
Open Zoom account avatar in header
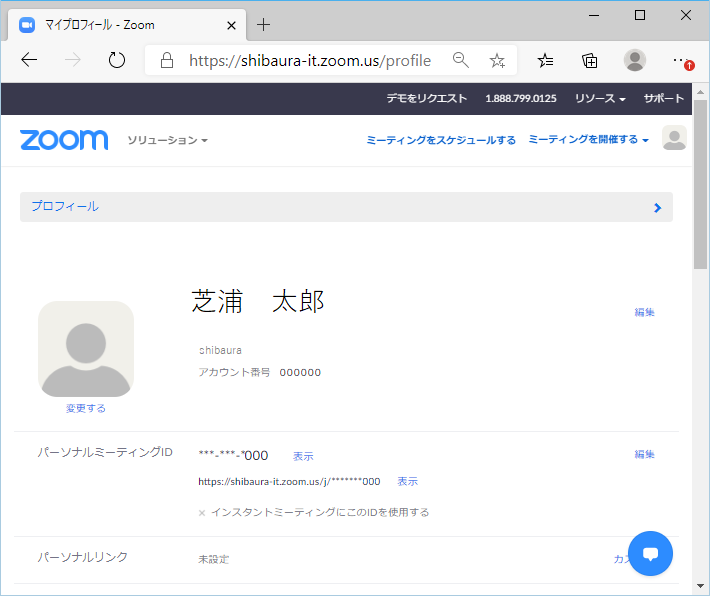(x=674, y=138)
